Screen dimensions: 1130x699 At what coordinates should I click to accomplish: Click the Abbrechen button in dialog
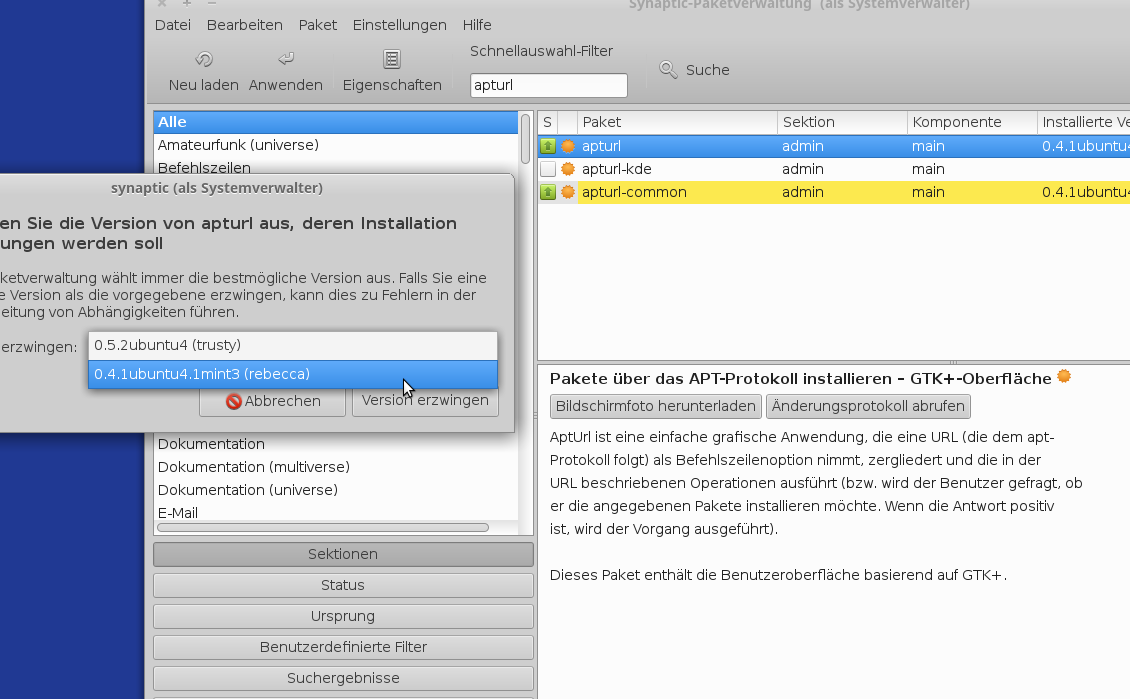272,401
